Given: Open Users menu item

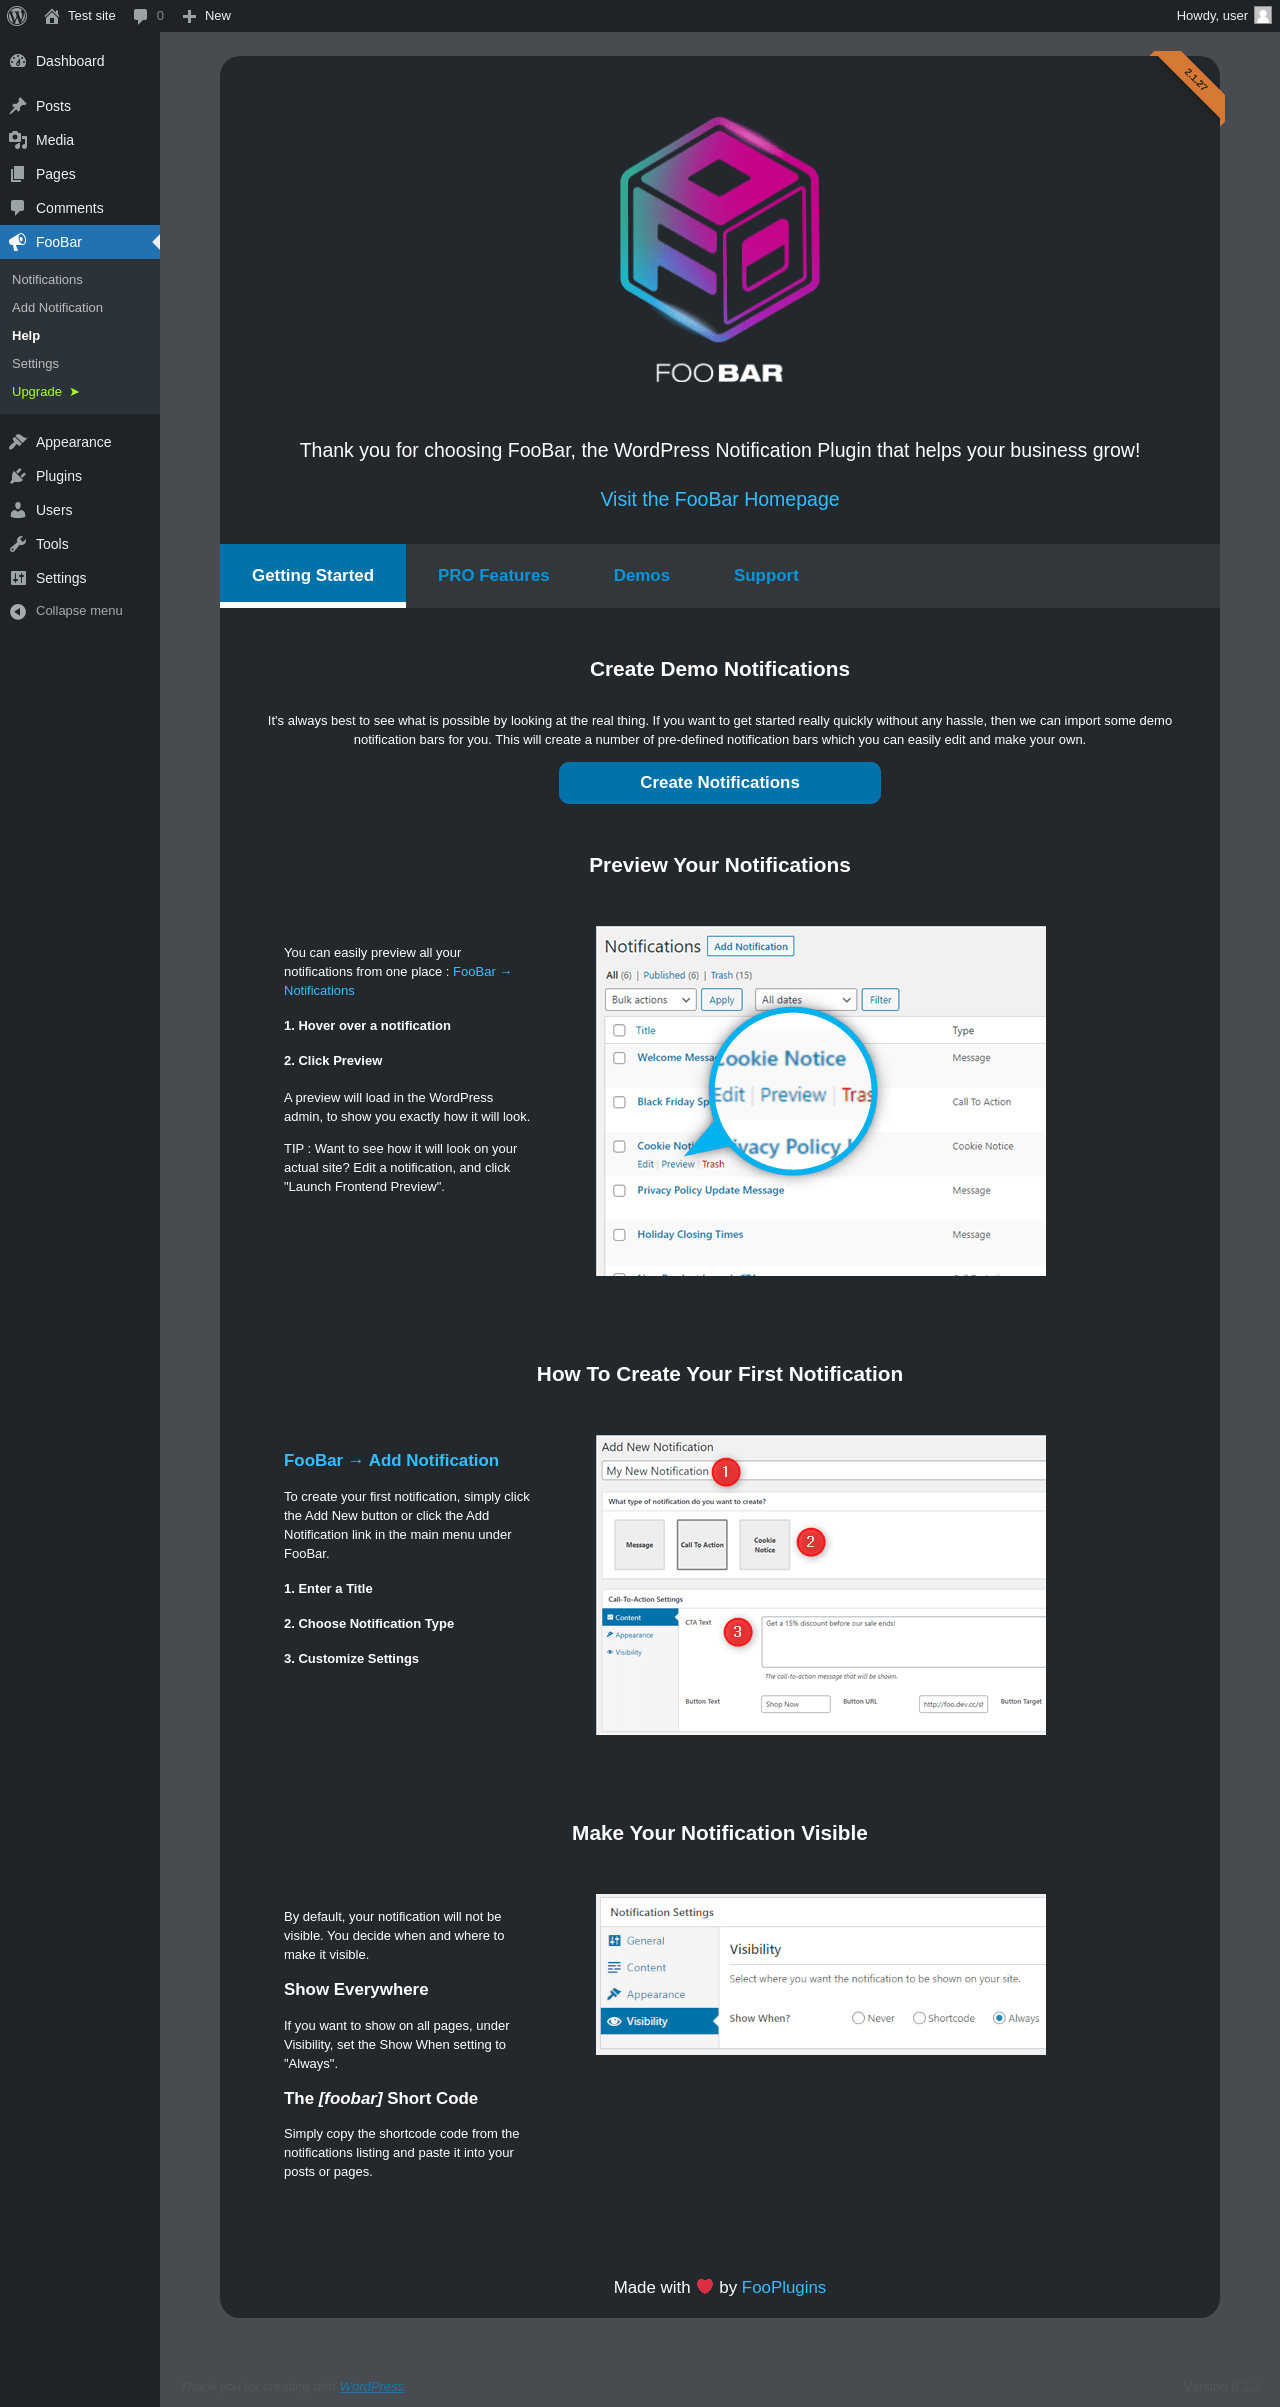Looking at the screenshot, I should (80, 510).
